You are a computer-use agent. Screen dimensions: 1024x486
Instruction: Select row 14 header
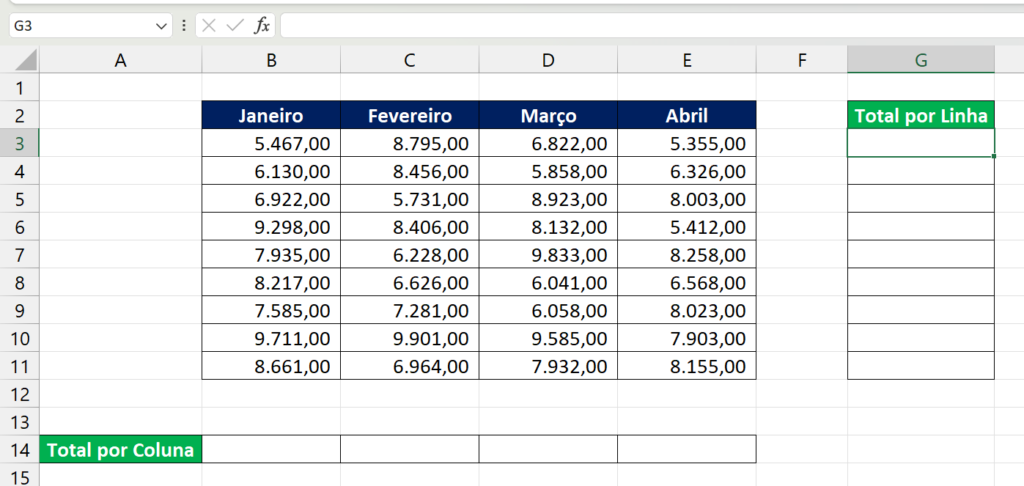[x=20, y=450]
